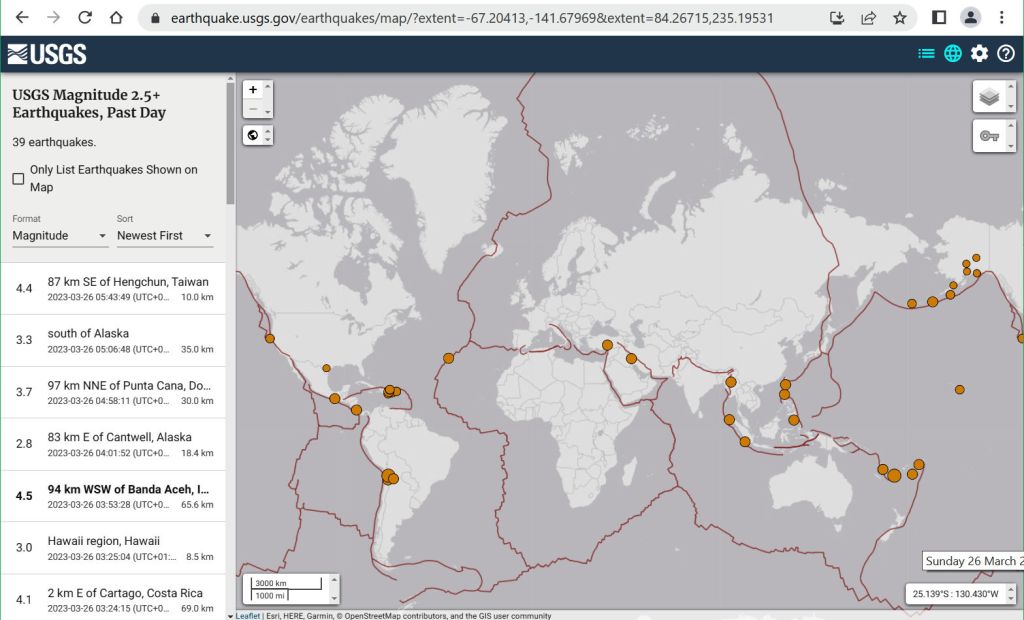Click the earthquake list scrollbar
The image size is (1024, 620).
[x=231, y=140]
